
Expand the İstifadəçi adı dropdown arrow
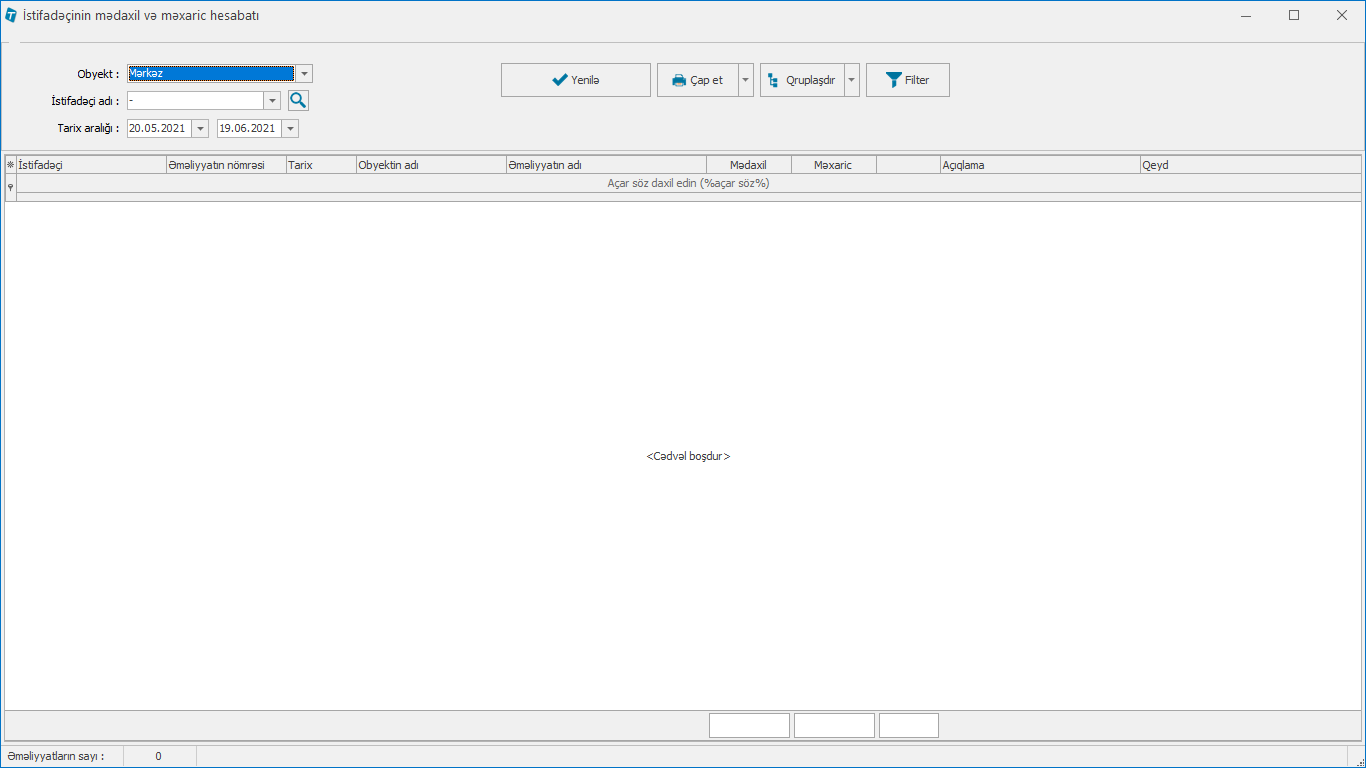pos(272,101)
